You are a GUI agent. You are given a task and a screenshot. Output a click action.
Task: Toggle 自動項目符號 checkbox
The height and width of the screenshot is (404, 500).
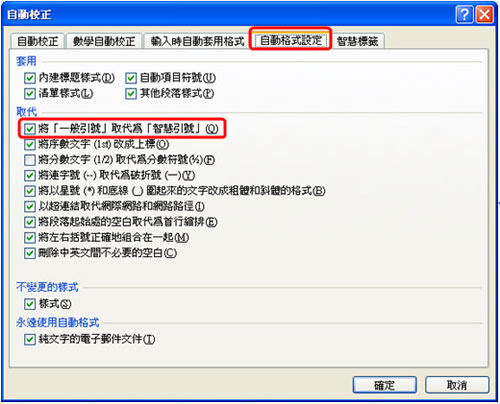(x=131, y=78)
